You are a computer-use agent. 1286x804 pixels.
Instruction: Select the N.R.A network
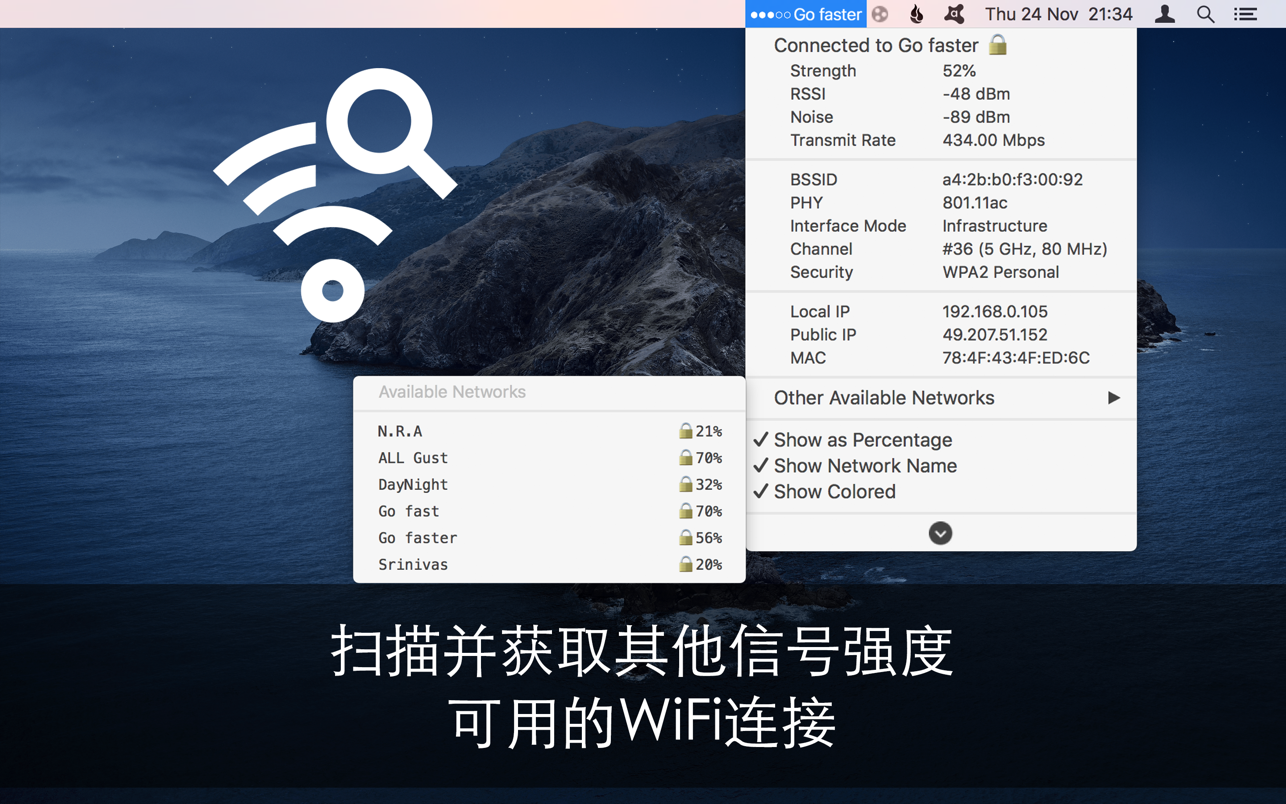click(549, 431)
